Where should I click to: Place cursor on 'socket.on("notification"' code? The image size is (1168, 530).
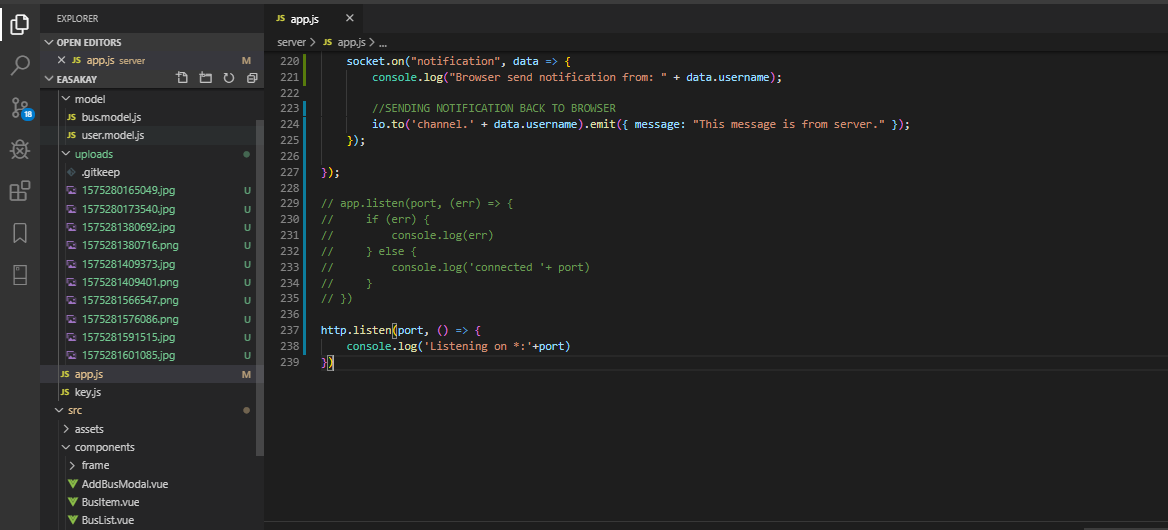(x=422, y=61)
